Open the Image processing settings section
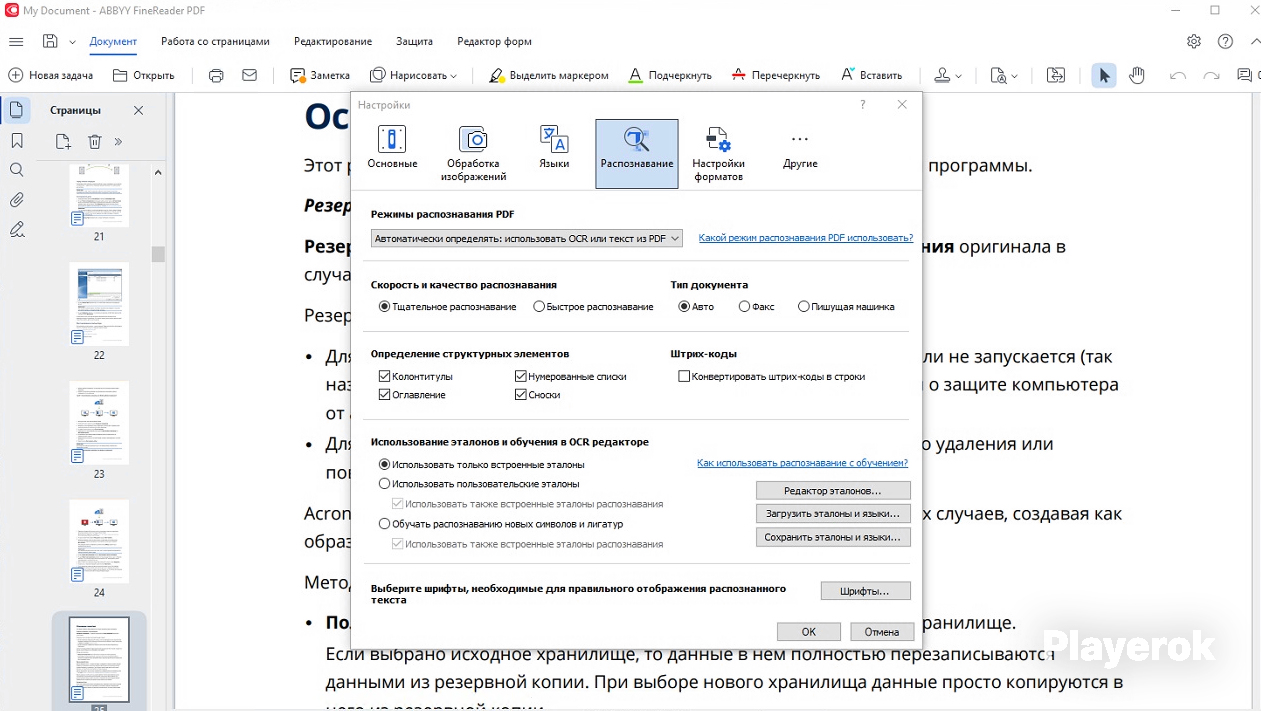 tap(473, 154)
